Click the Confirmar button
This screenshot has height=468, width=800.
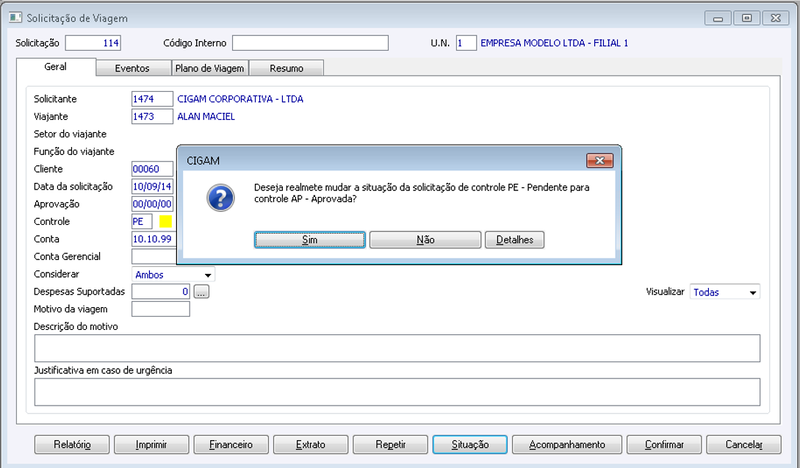pyautogui.click(x=664, y=445)
